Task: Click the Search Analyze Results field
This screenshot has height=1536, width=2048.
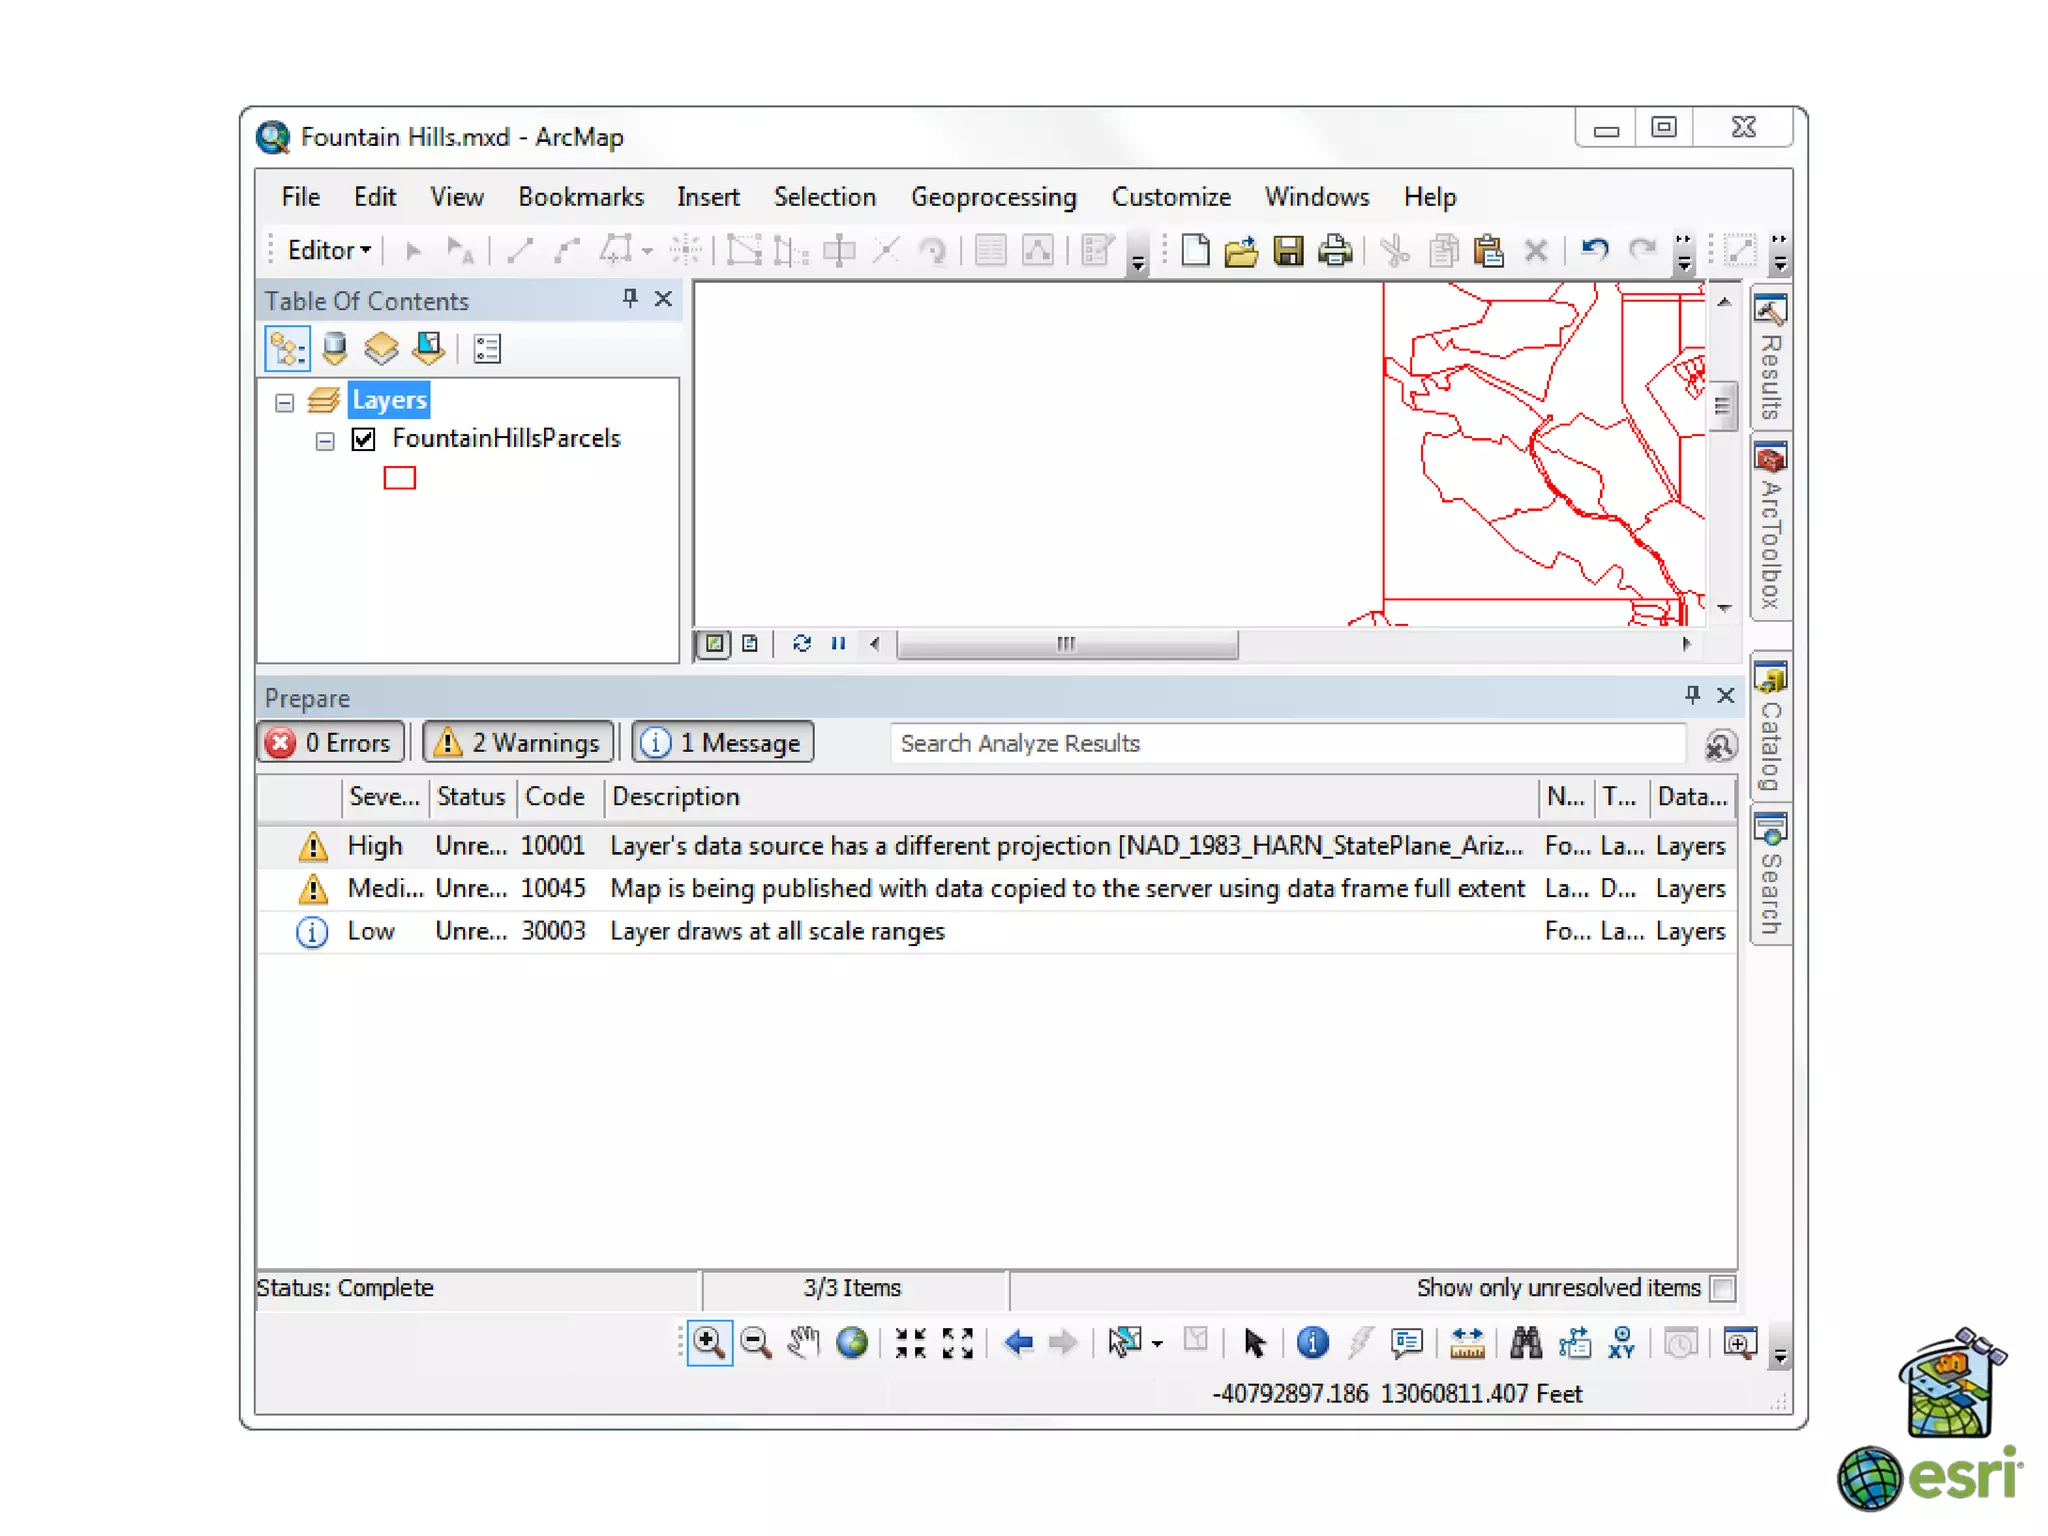Action: tap(1286, 743)
